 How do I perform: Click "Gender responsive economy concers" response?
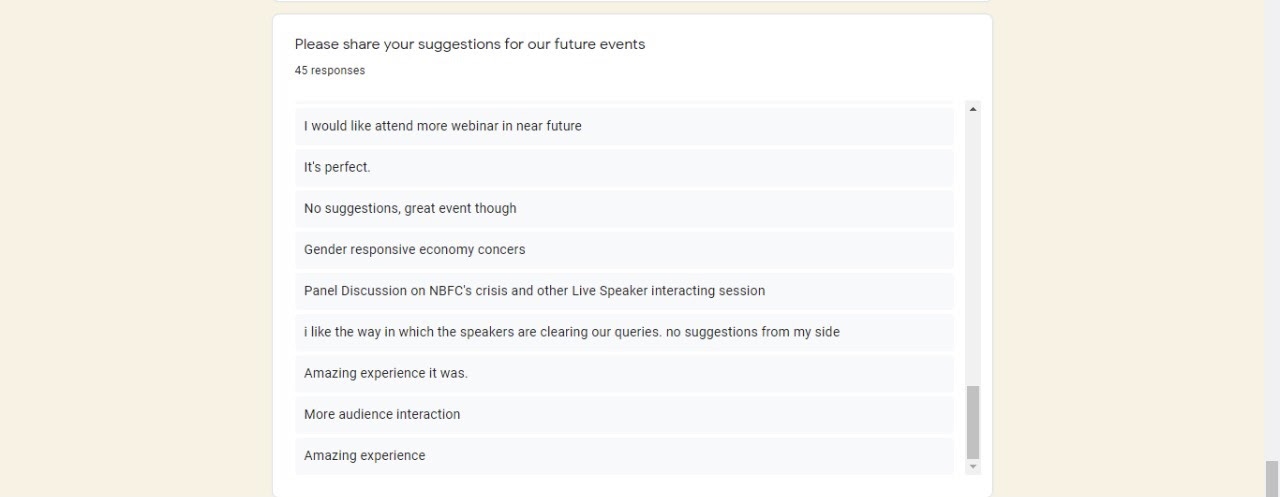coord(414,249)
